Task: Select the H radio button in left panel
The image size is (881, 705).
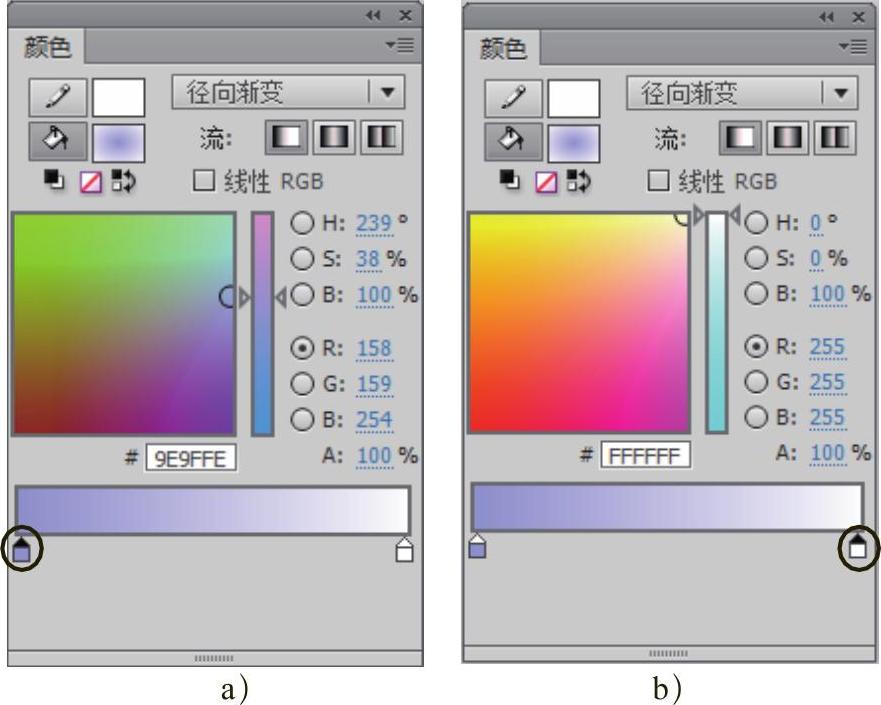Action: (302, 223)
